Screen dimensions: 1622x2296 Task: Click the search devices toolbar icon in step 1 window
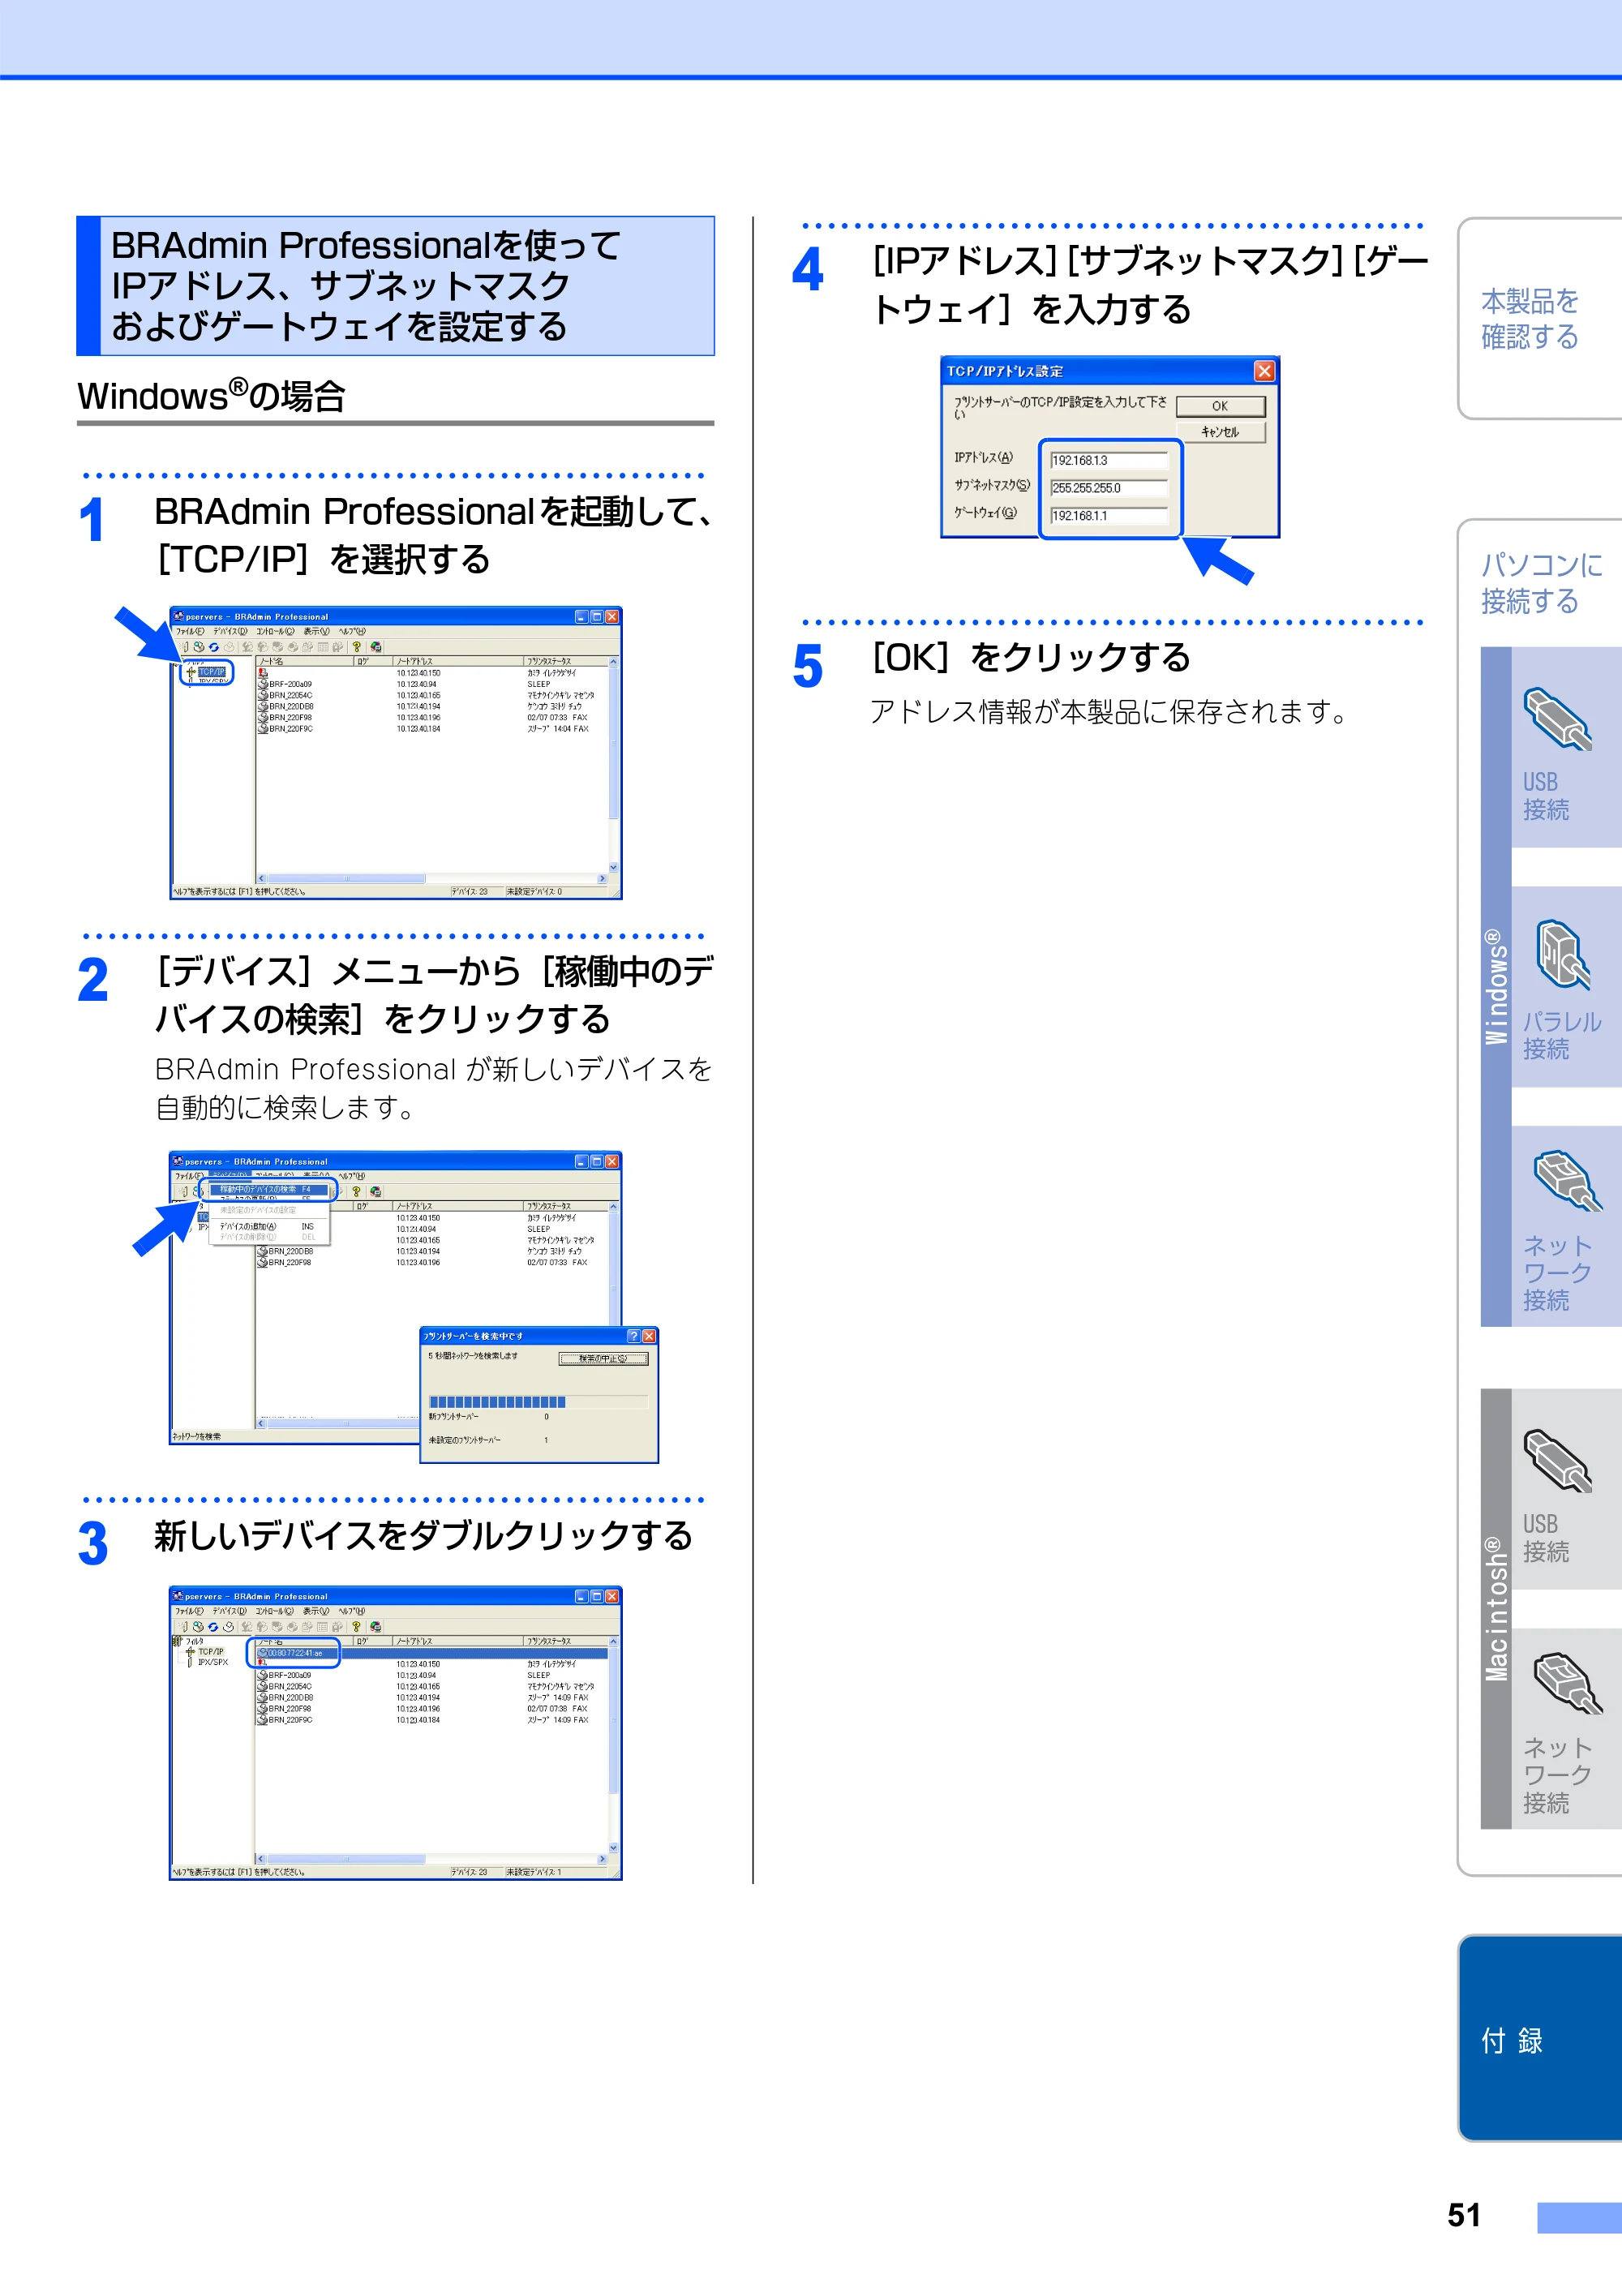tap(198, 647)
